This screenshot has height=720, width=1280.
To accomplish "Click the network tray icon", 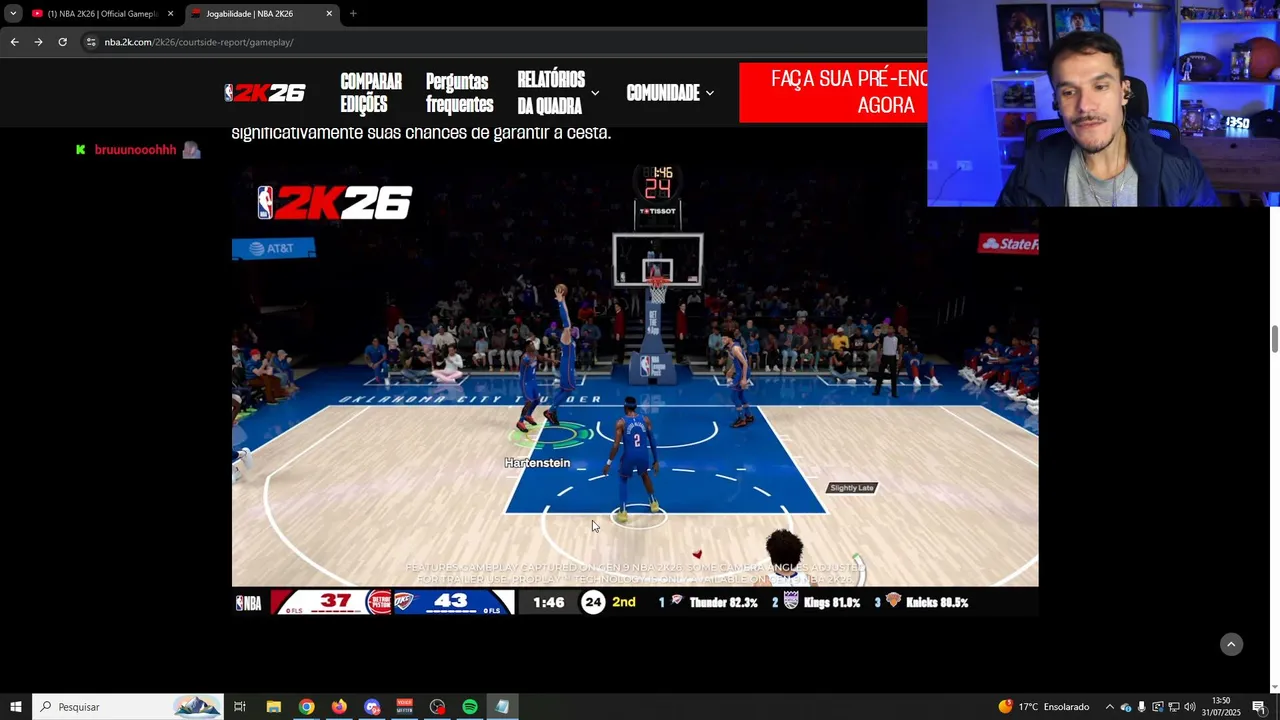I will point(1173,707).
